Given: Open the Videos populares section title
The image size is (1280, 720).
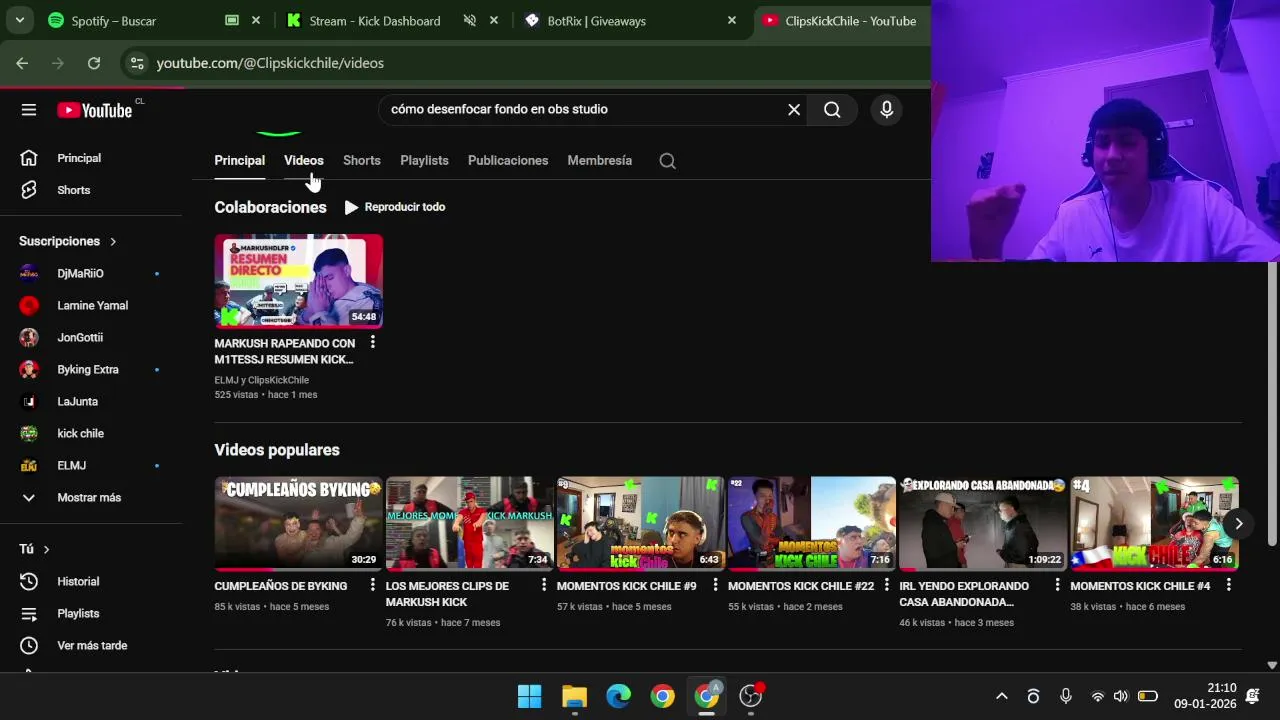Looking at the screenshot, I should (x=277, y=450).
